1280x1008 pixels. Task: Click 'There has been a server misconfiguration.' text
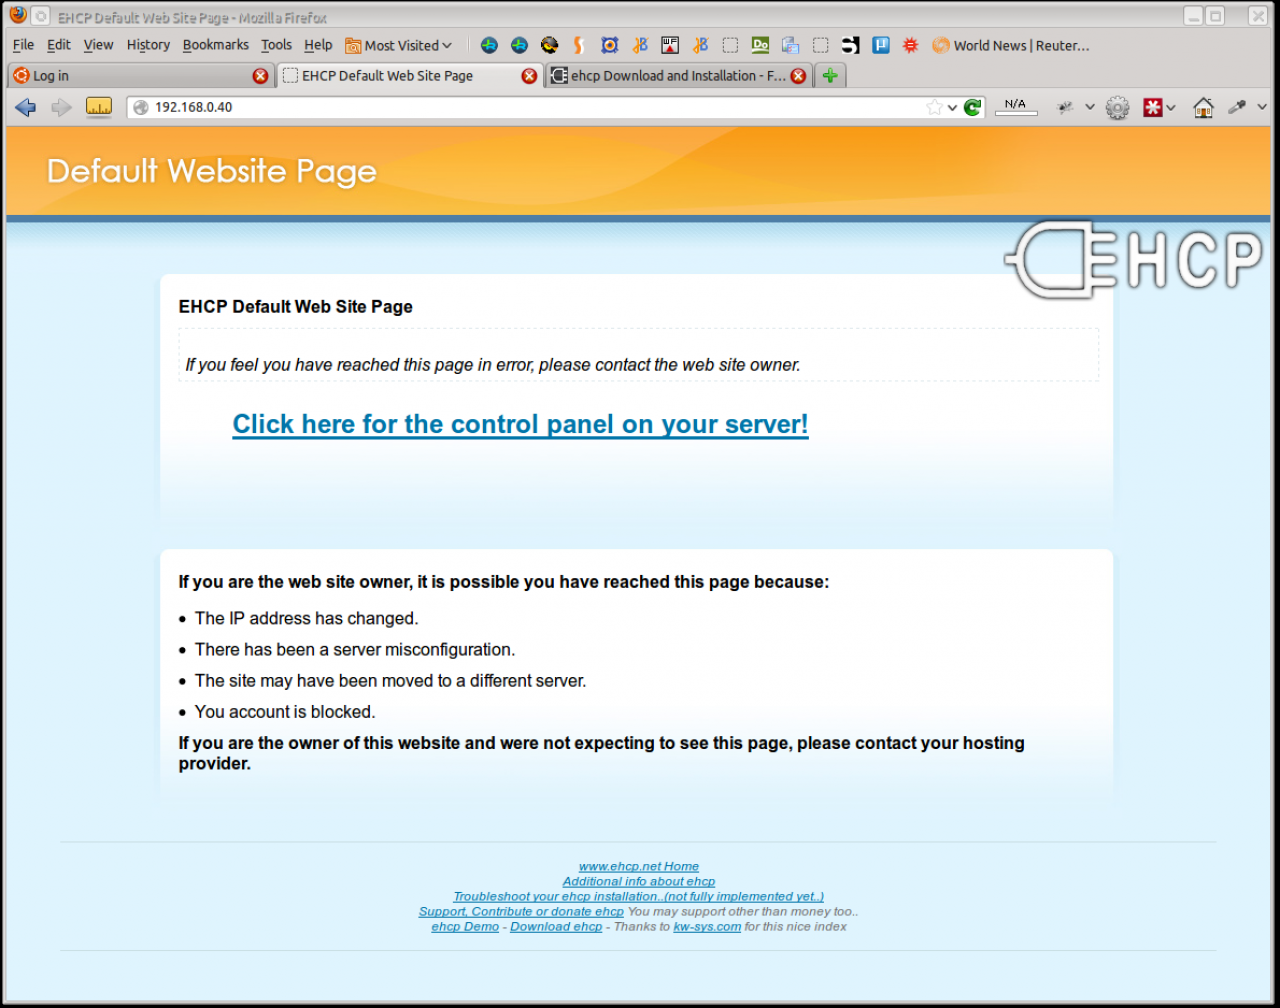[355, 649]
